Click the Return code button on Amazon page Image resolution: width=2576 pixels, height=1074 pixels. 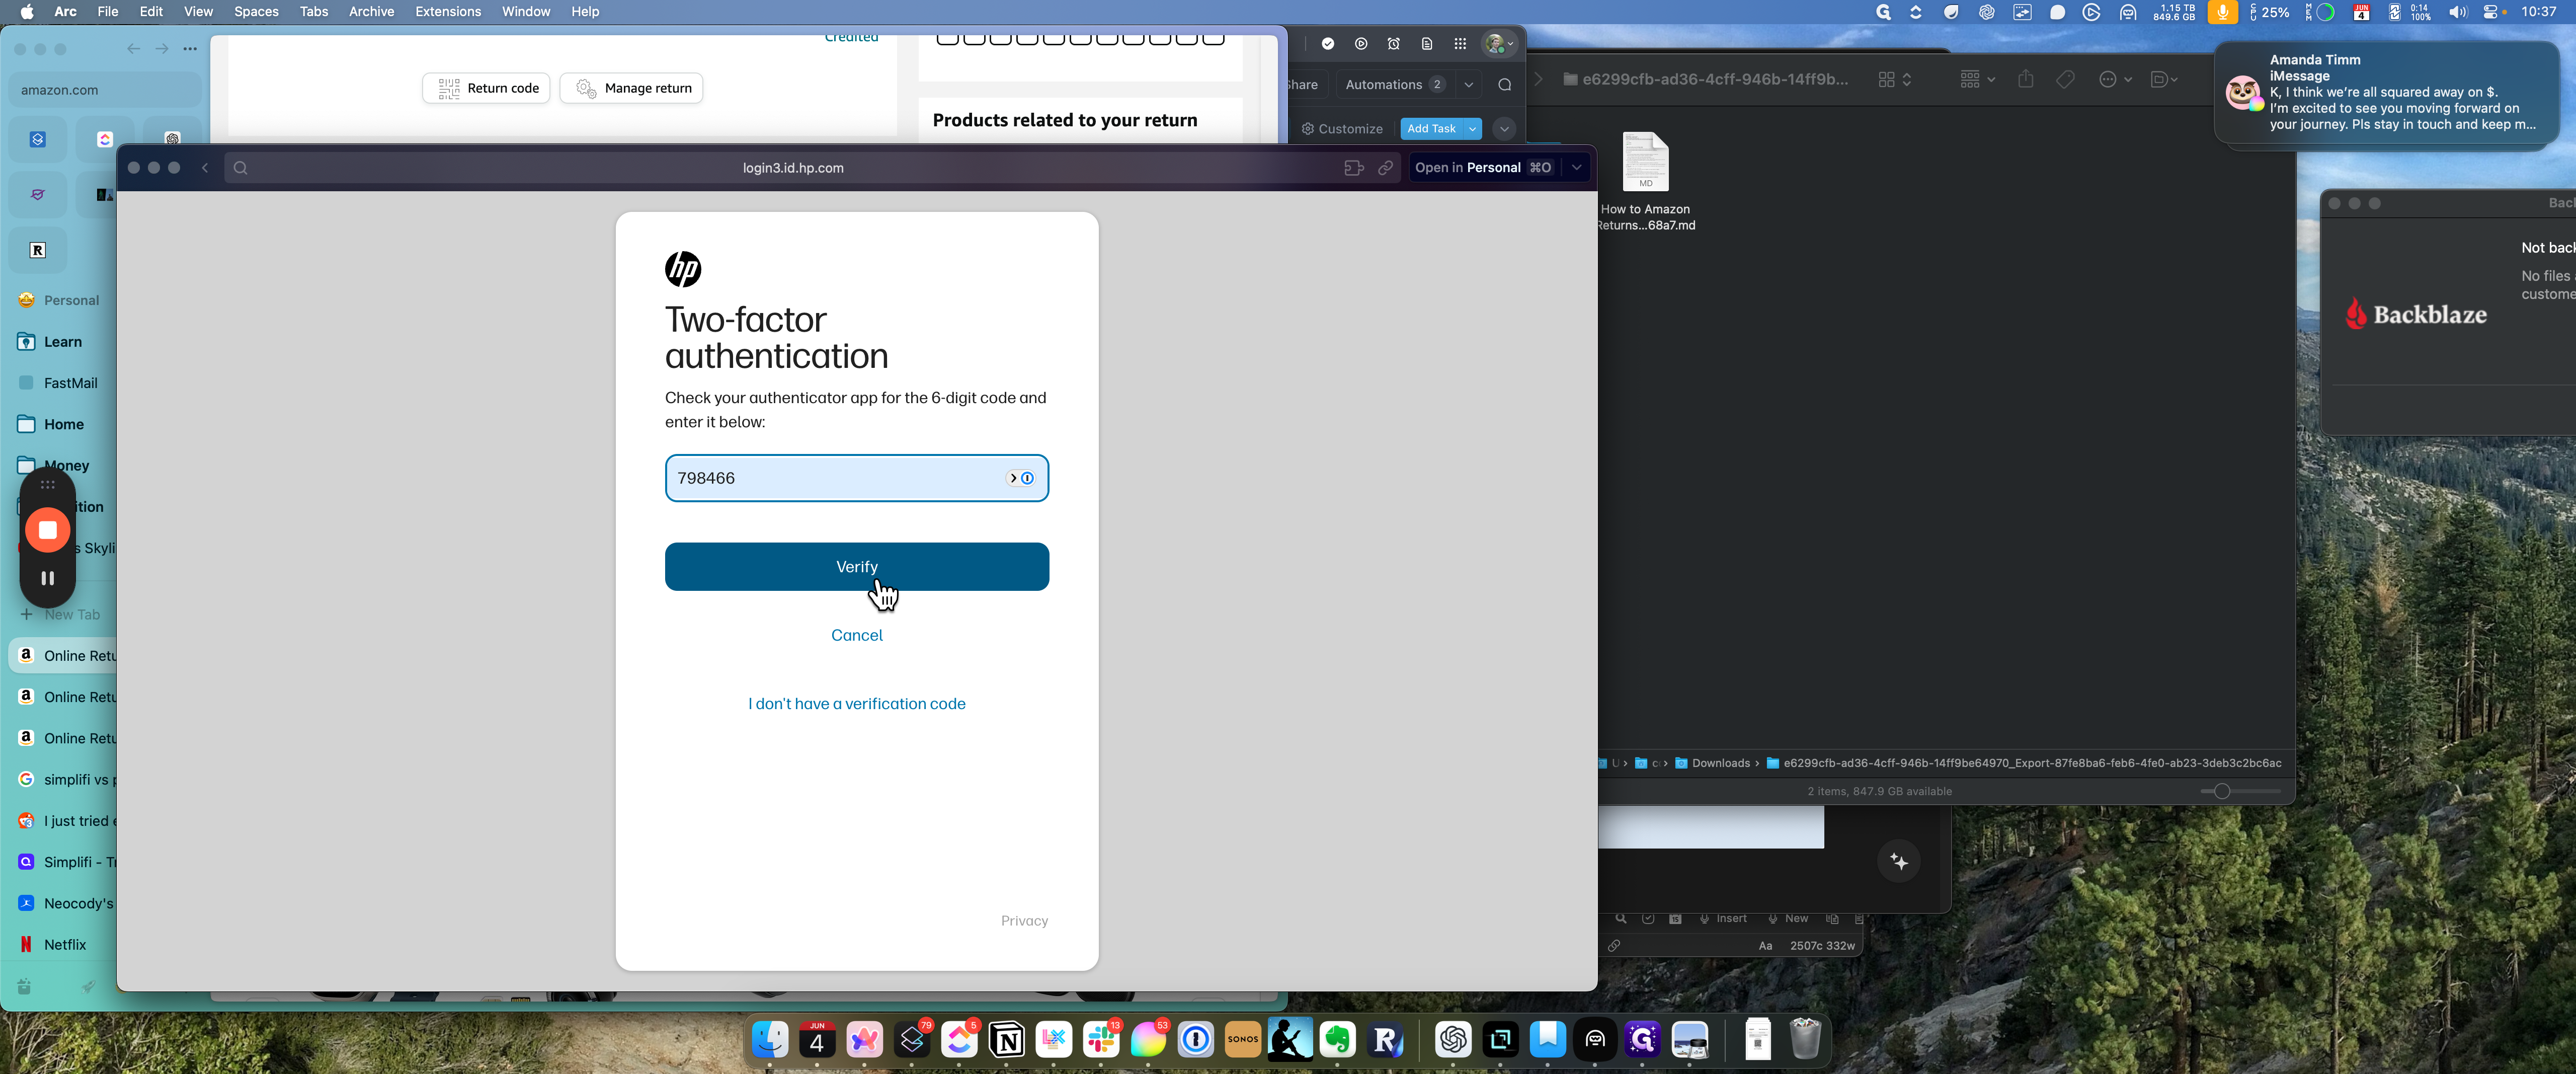(x=486, y=88)
